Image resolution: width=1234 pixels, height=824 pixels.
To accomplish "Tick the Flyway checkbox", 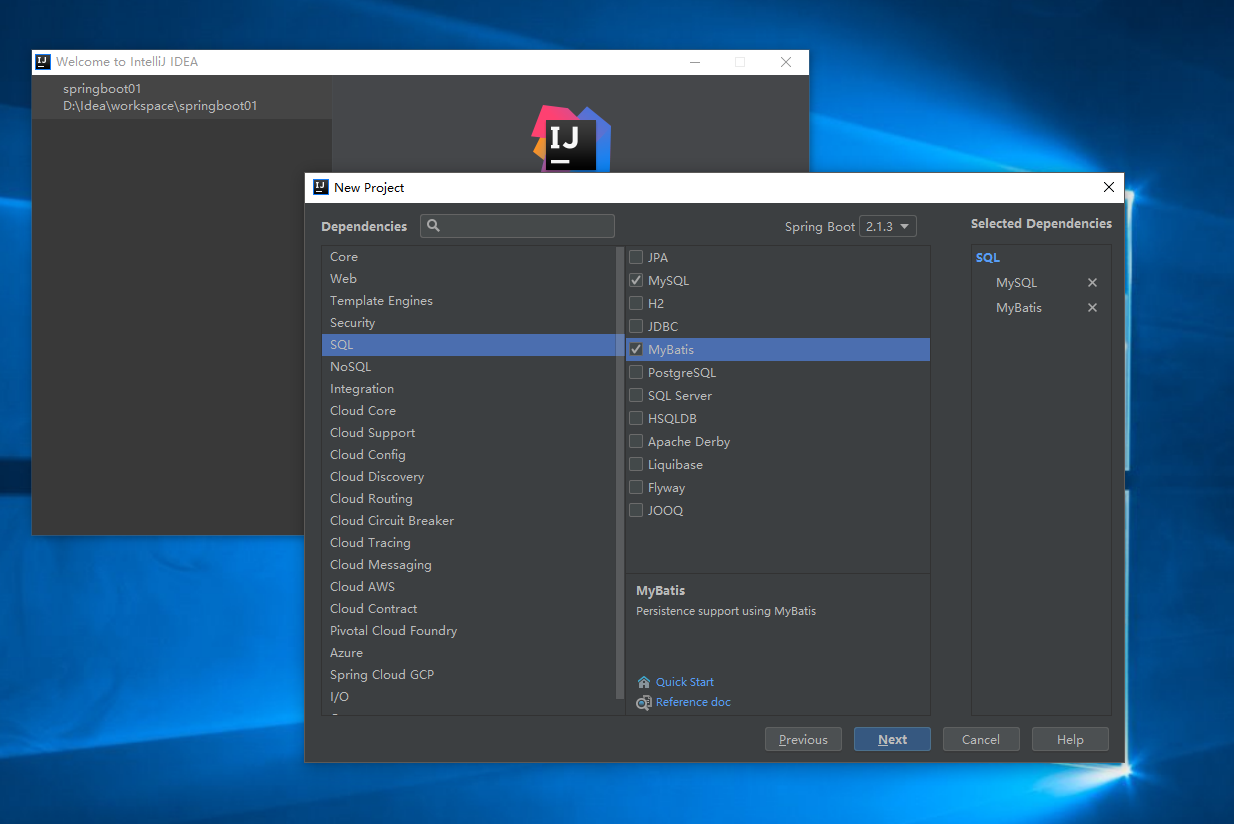I will [x=636, y=487].
